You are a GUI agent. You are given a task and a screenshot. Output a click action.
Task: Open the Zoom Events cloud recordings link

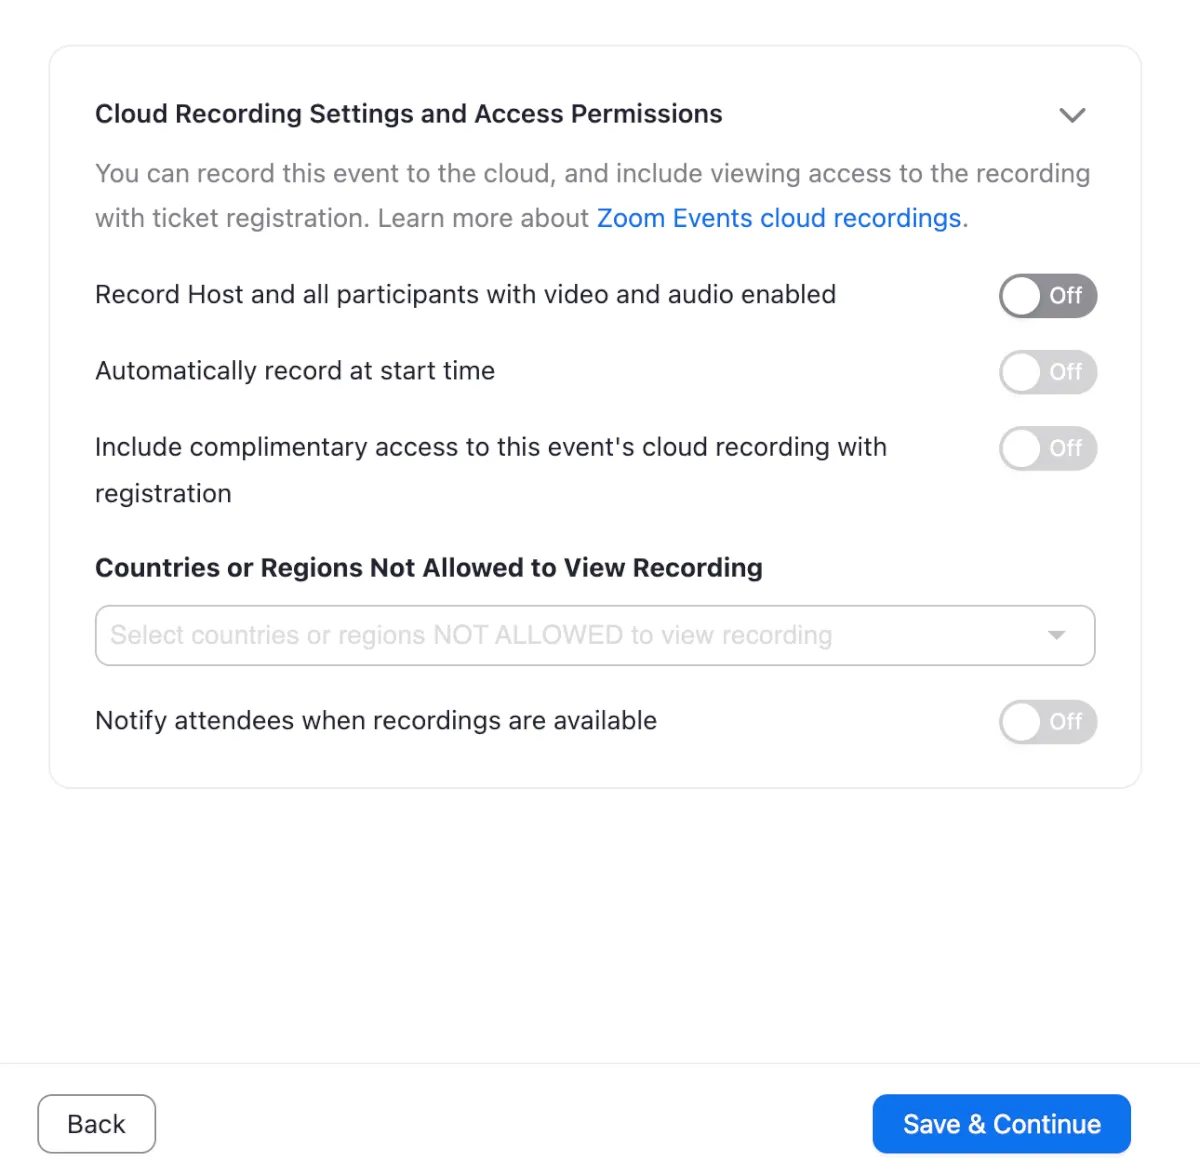[x=779, y=218]
